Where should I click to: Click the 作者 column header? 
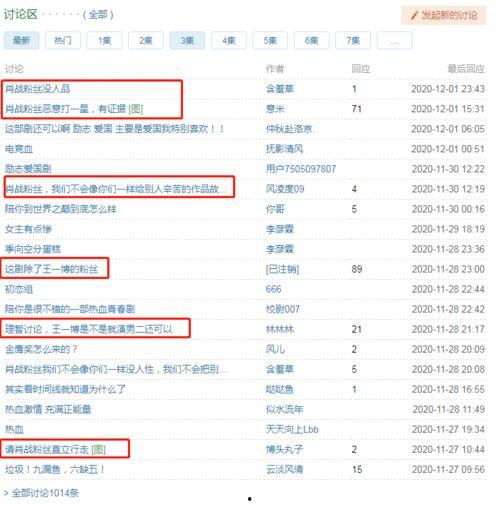pos(275,69)
